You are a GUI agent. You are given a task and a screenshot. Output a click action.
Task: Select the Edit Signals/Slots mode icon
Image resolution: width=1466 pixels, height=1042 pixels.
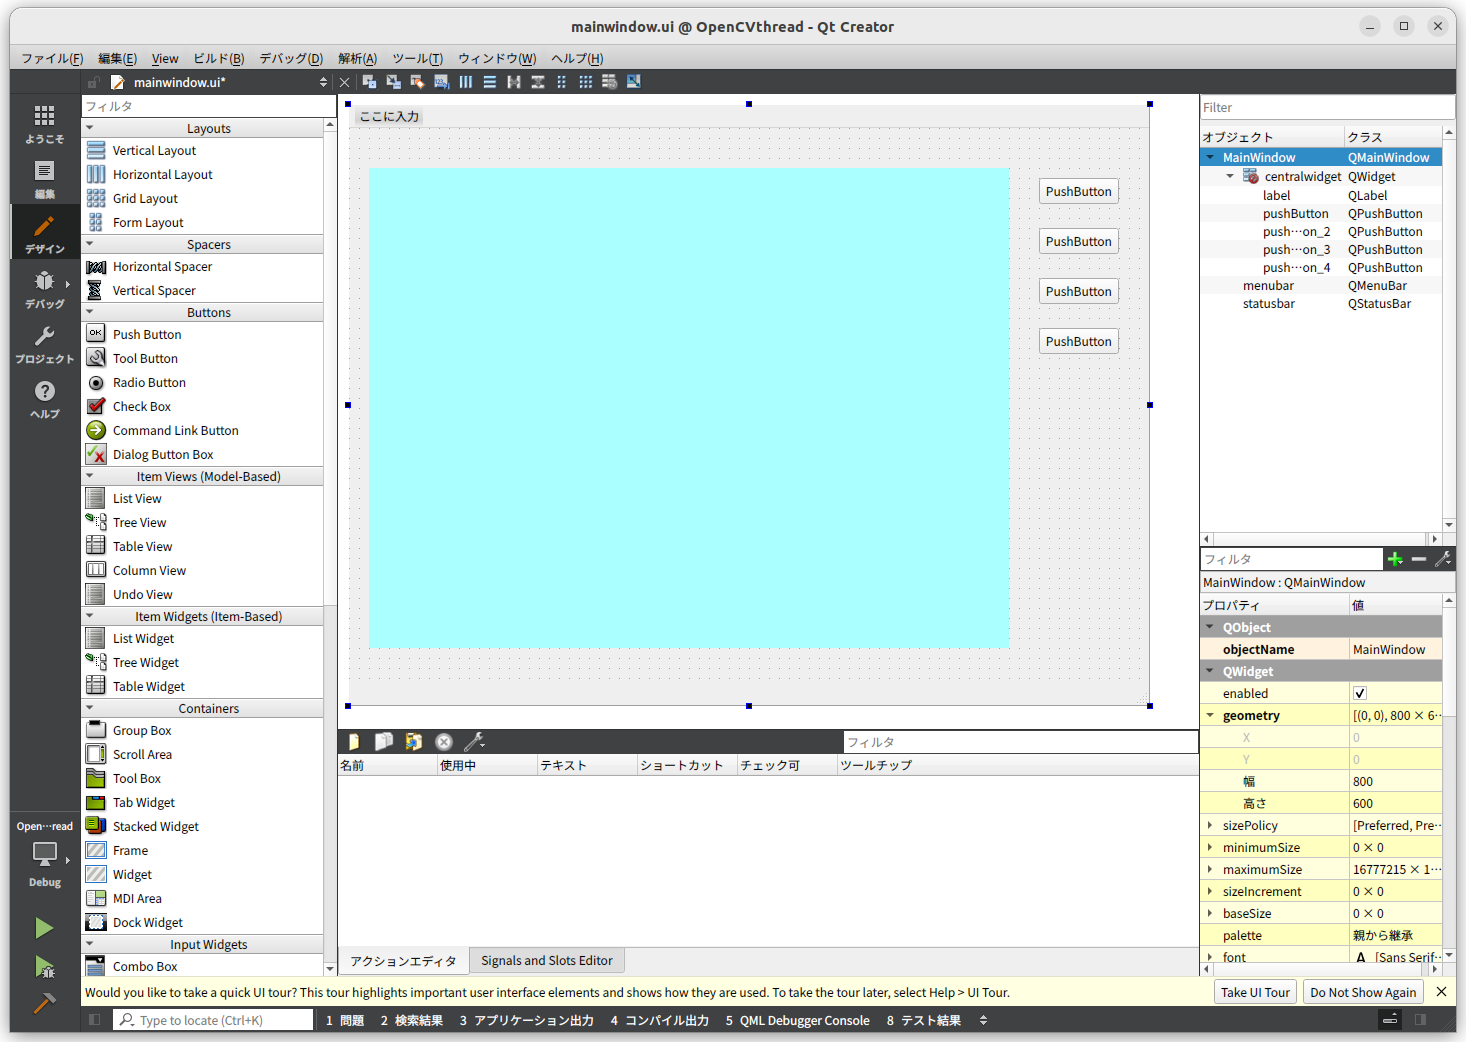[x=392, y=81]
